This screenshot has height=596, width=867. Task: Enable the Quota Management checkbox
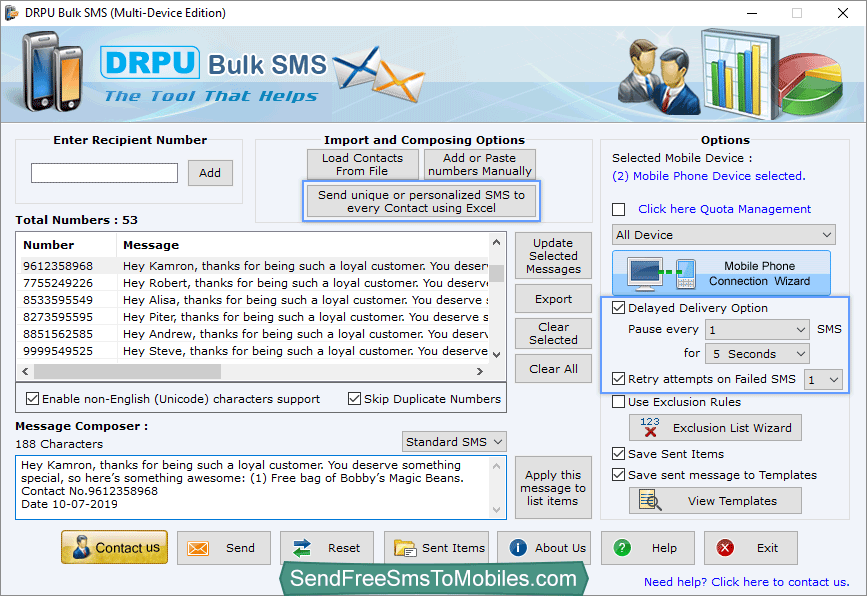click(619, 210)
